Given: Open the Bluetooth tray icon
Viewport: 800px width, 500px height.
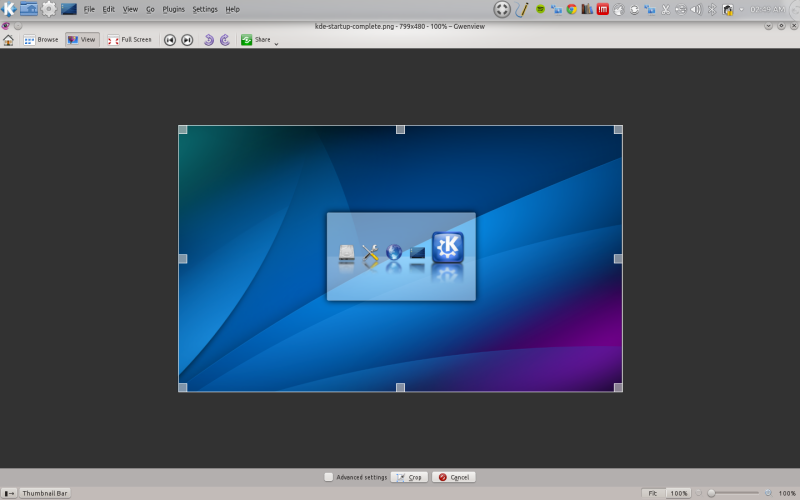Looking at the screenshot, I should click(x=712, y=9).
